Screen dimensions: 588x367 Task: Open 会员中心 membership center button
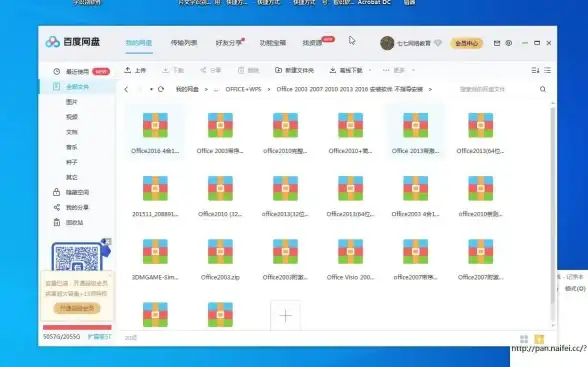pyautogui.click(x=466, y=43)
